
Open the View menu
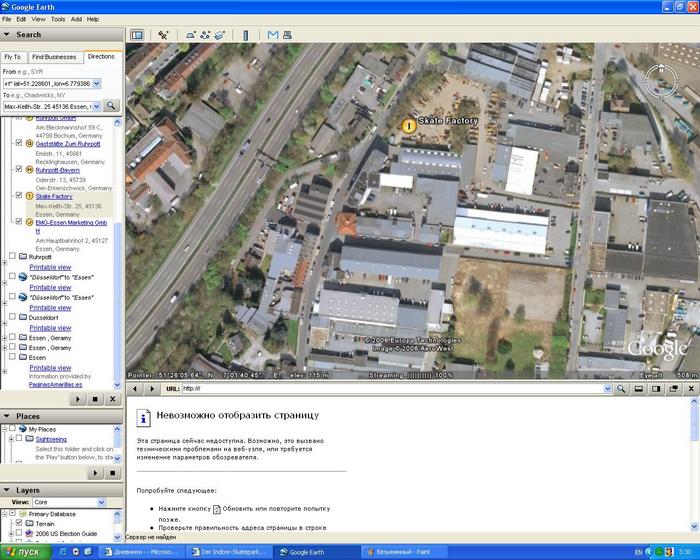(38, 19)
